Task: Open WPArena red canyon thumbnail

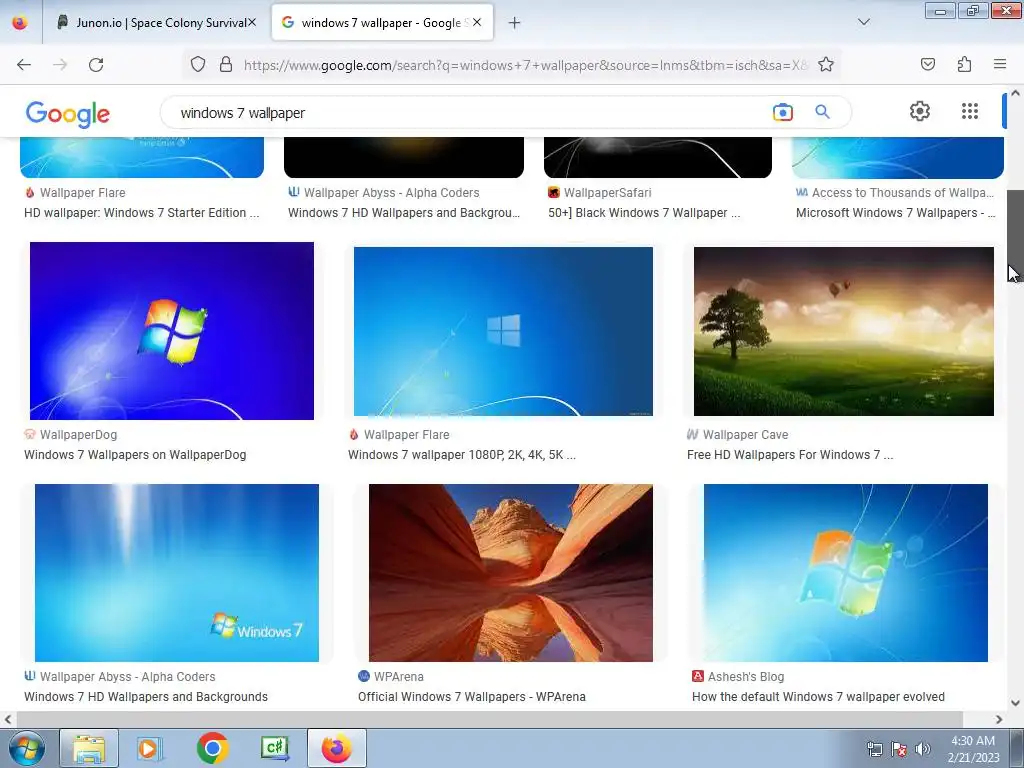Action: pyautogui.click(x=511, y=573)
